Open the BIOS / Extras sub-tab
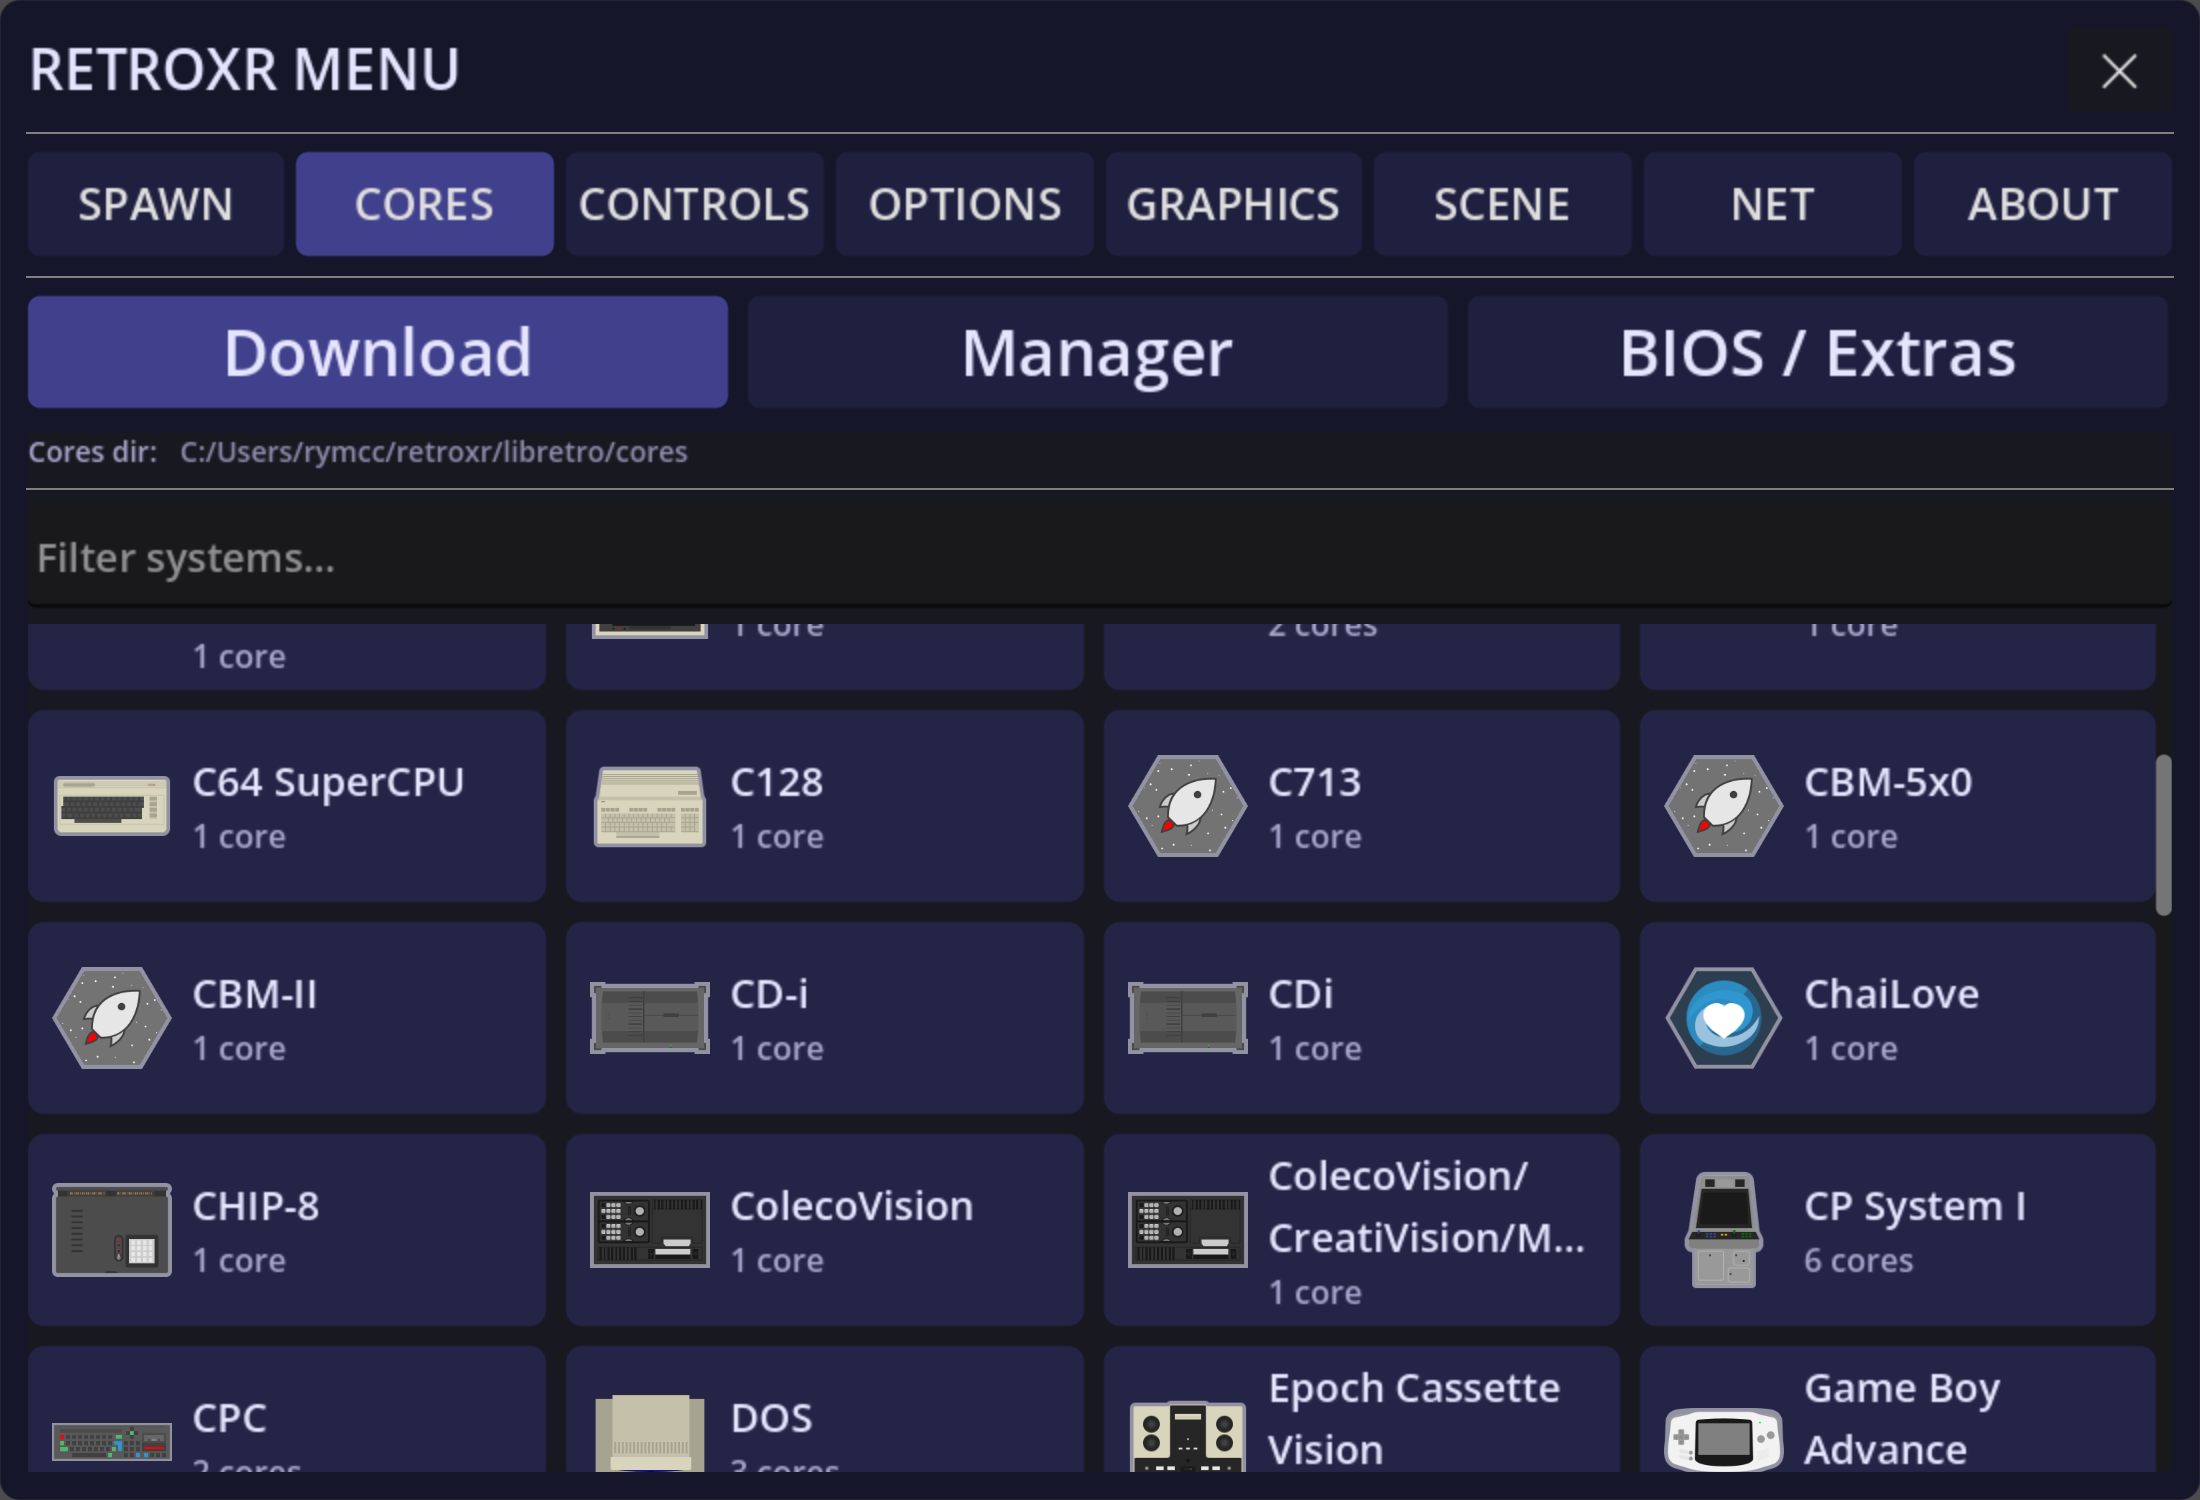Screen dimensions: 2200x1500 tap(1817, 352)
